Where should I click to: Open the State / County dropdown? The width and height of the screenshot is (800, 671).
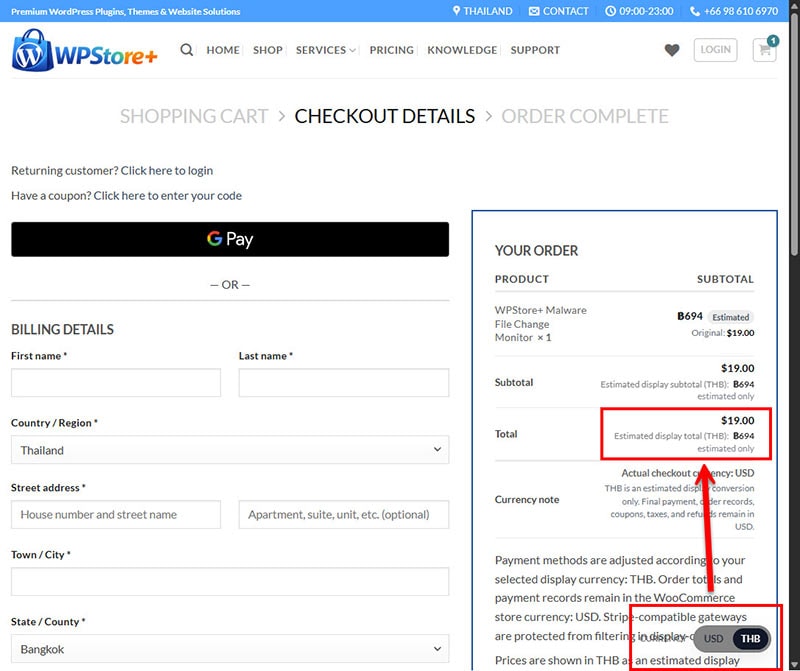230,649
